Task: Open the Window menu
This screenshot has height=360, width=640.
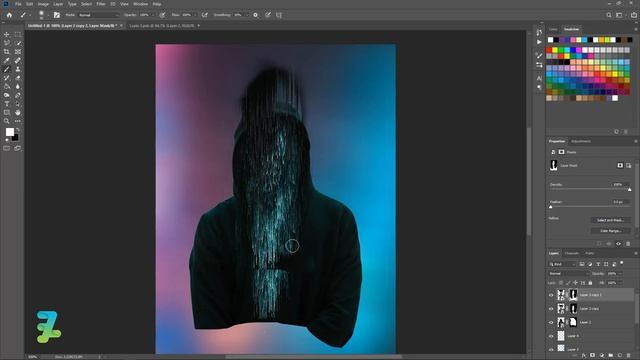Action: coord(141,4)
